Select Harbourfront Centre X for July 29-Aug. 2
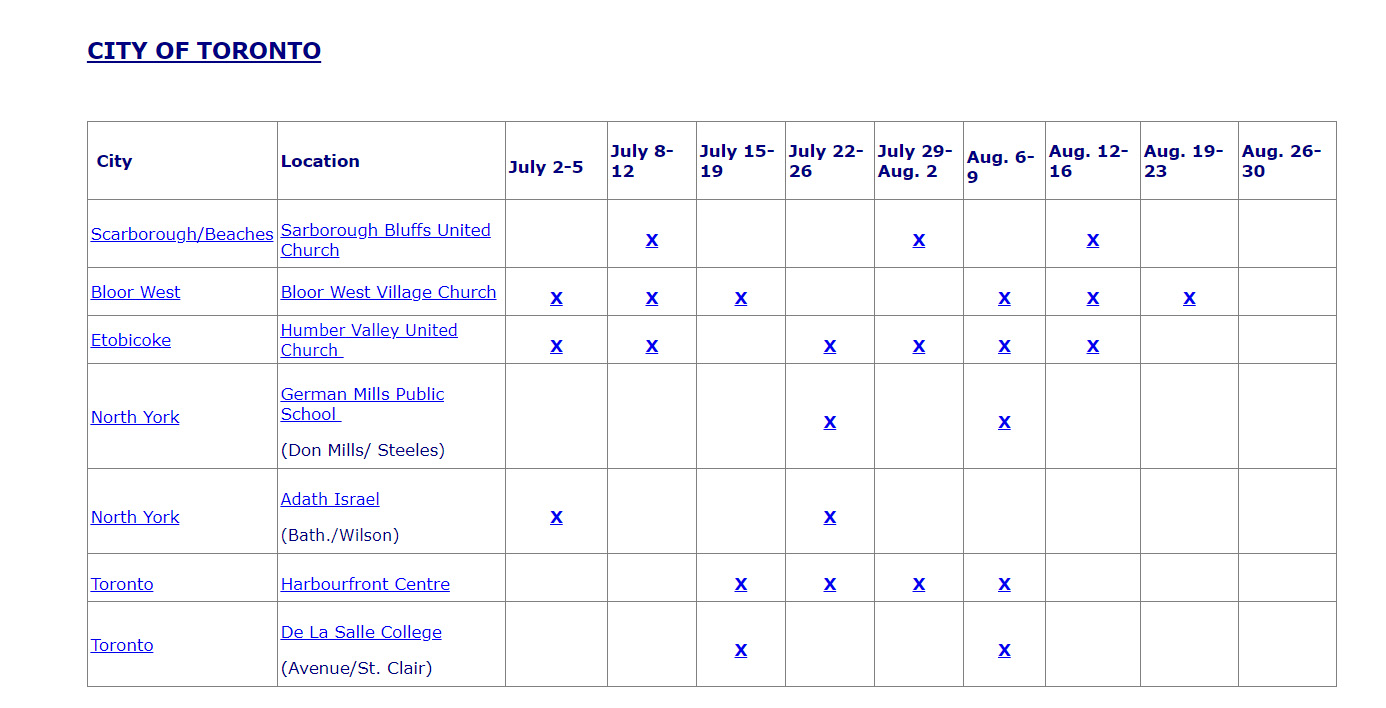 (919, 584)
